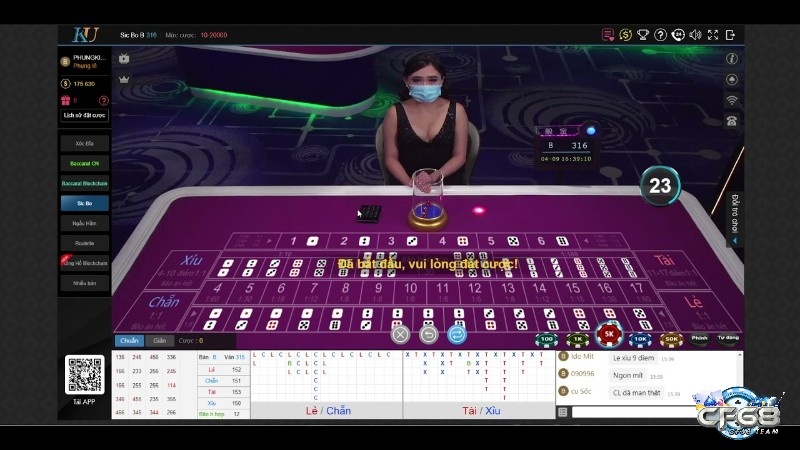Click the telephone icon on the right edge
Screen dimensions: 800x450
click(732, 121)
